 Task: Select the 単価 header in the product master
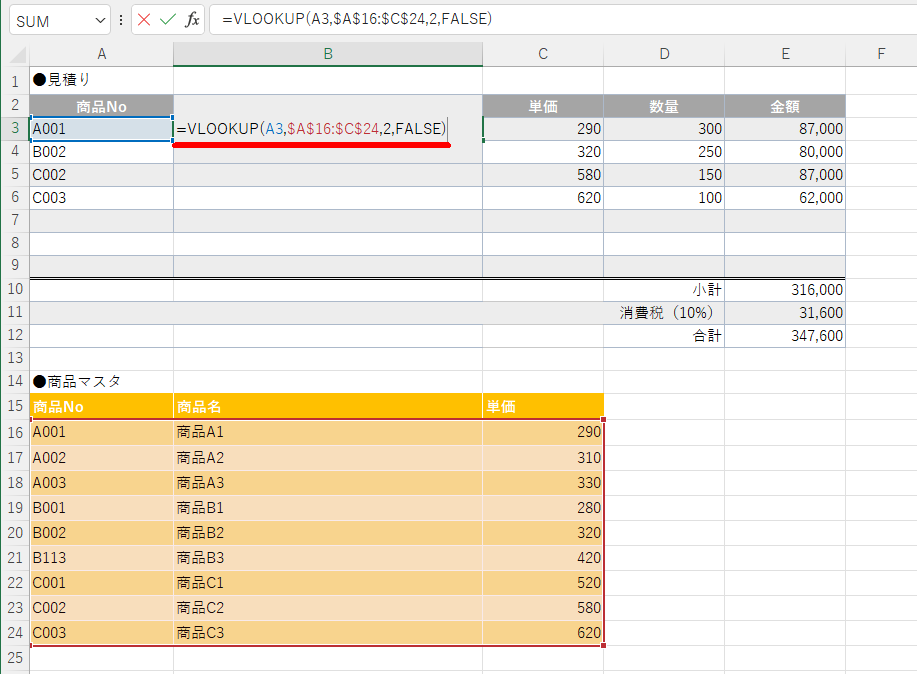pos(542,409)
